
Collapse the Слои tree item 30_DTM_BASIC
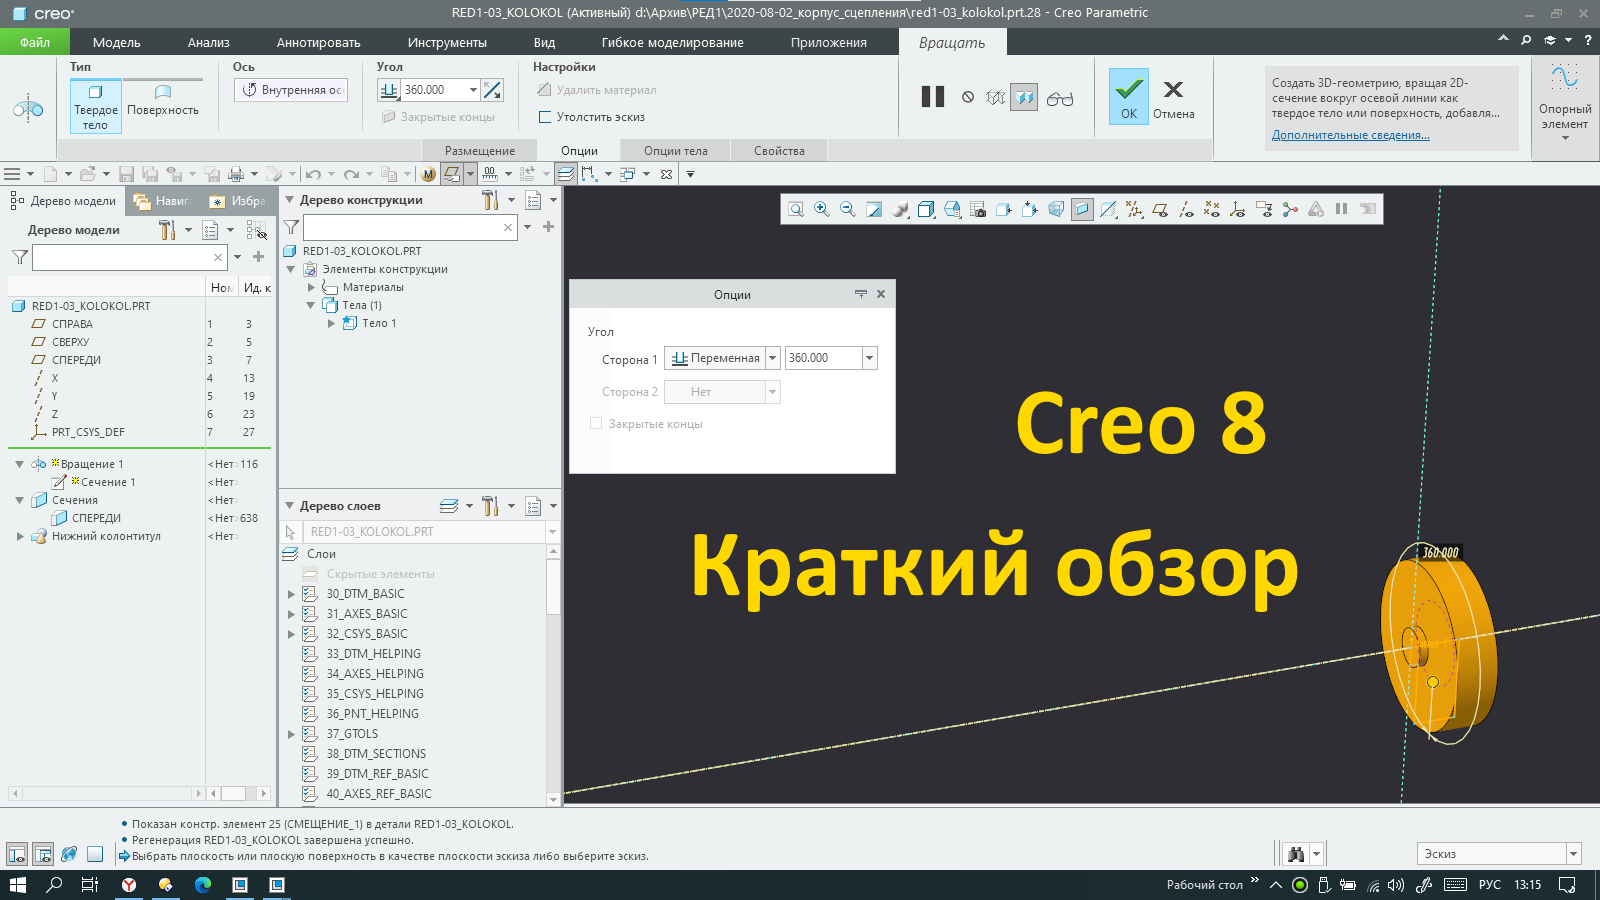coord(290,593)
